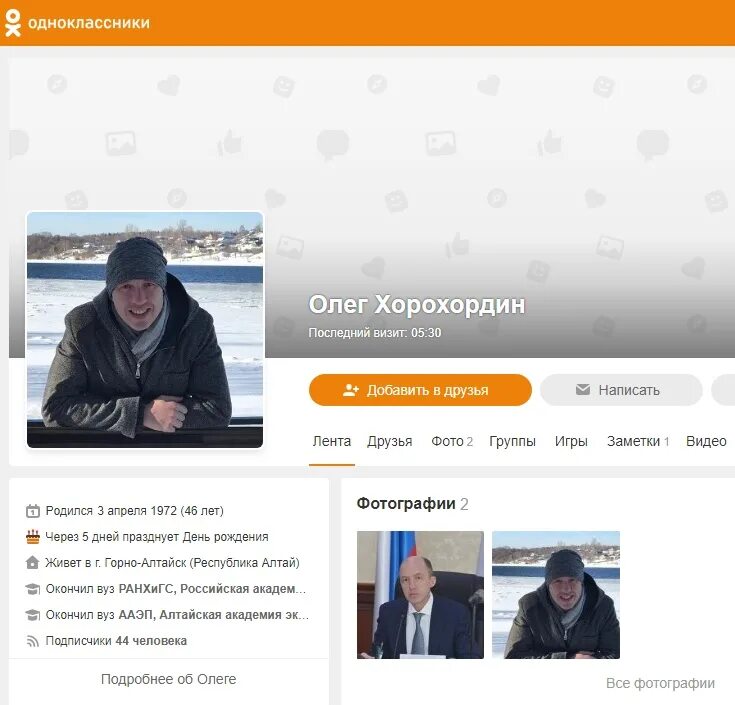Click the house icon next to Горно-Алтайск

click(x=33, y=562)
